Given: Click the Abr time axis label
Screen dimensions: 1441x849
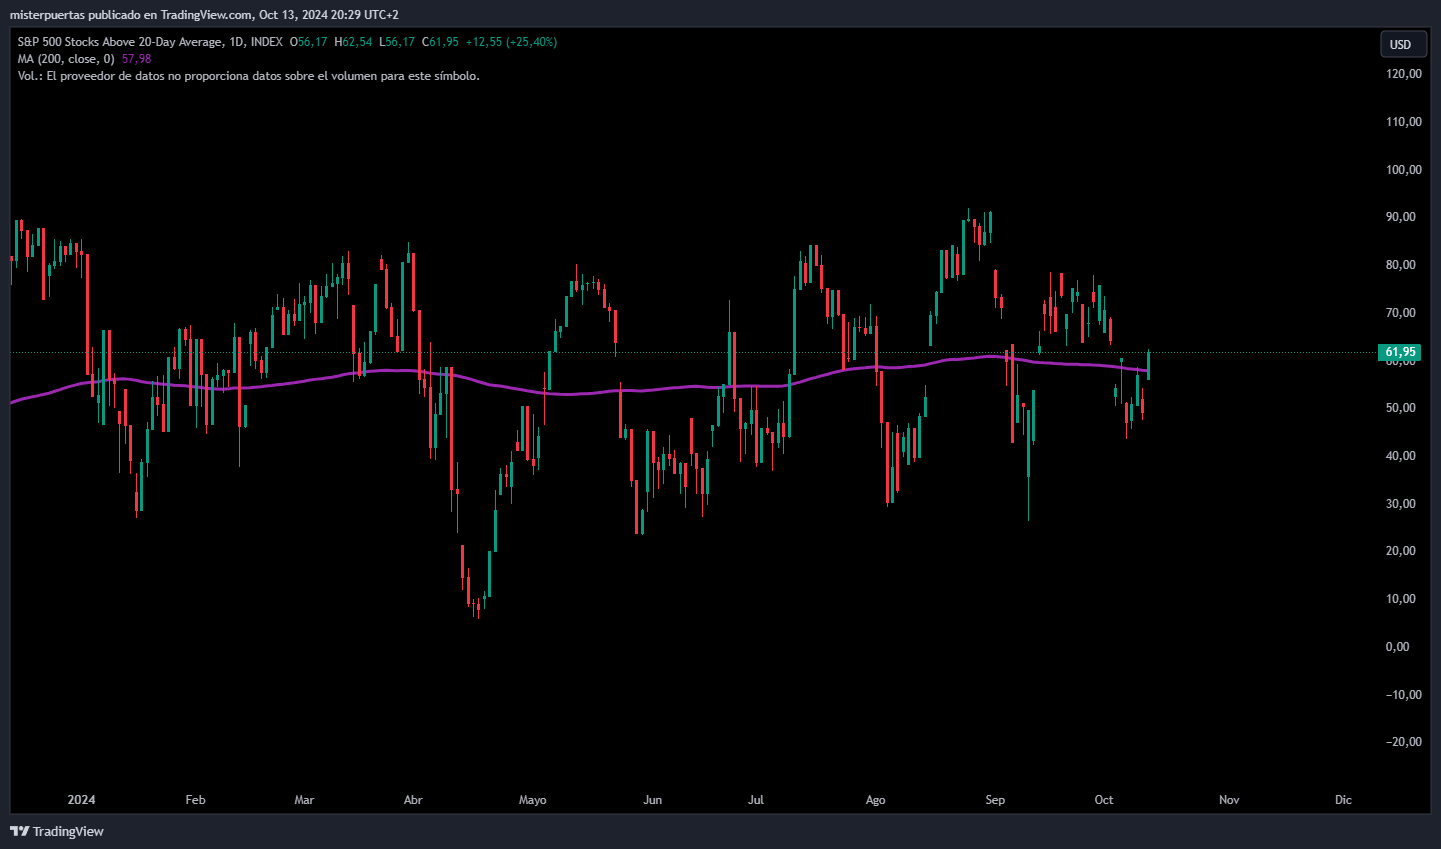Looking at the screenshot, I should (x=413, y=800).
